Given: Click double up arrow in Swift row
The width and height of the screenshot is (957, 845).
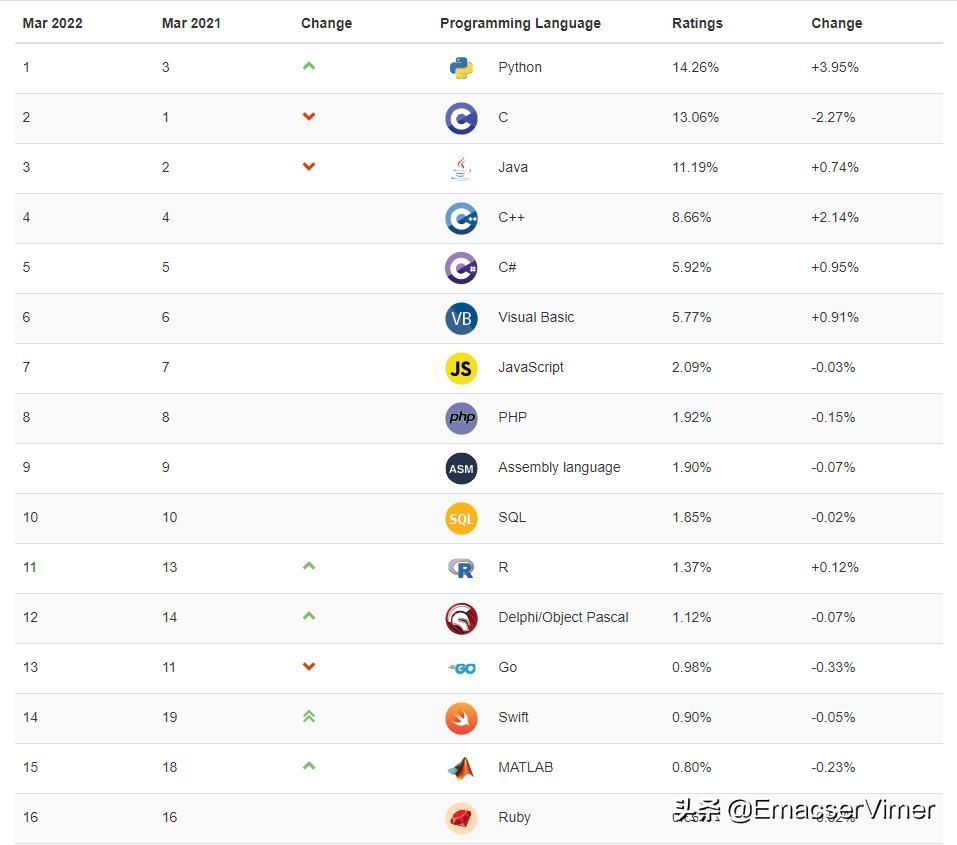Looking at the screenshot, I should [309, 716].
